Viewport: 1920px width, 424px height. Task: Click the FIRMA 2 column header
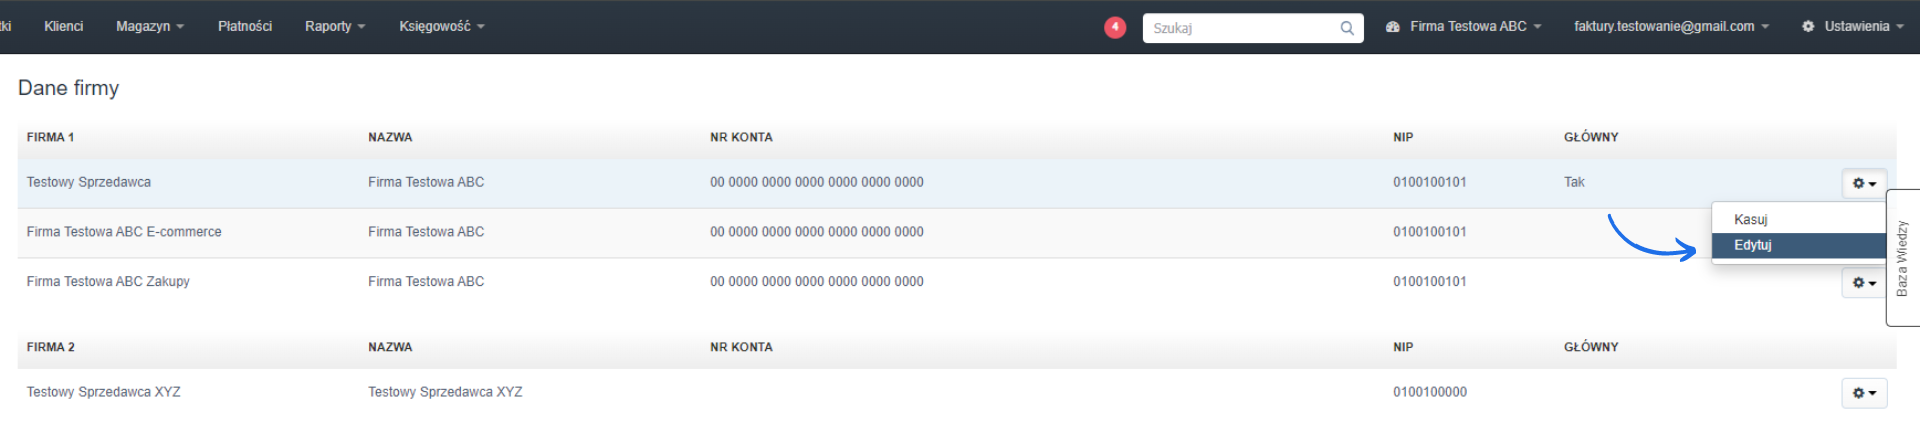tap(51, 347)
